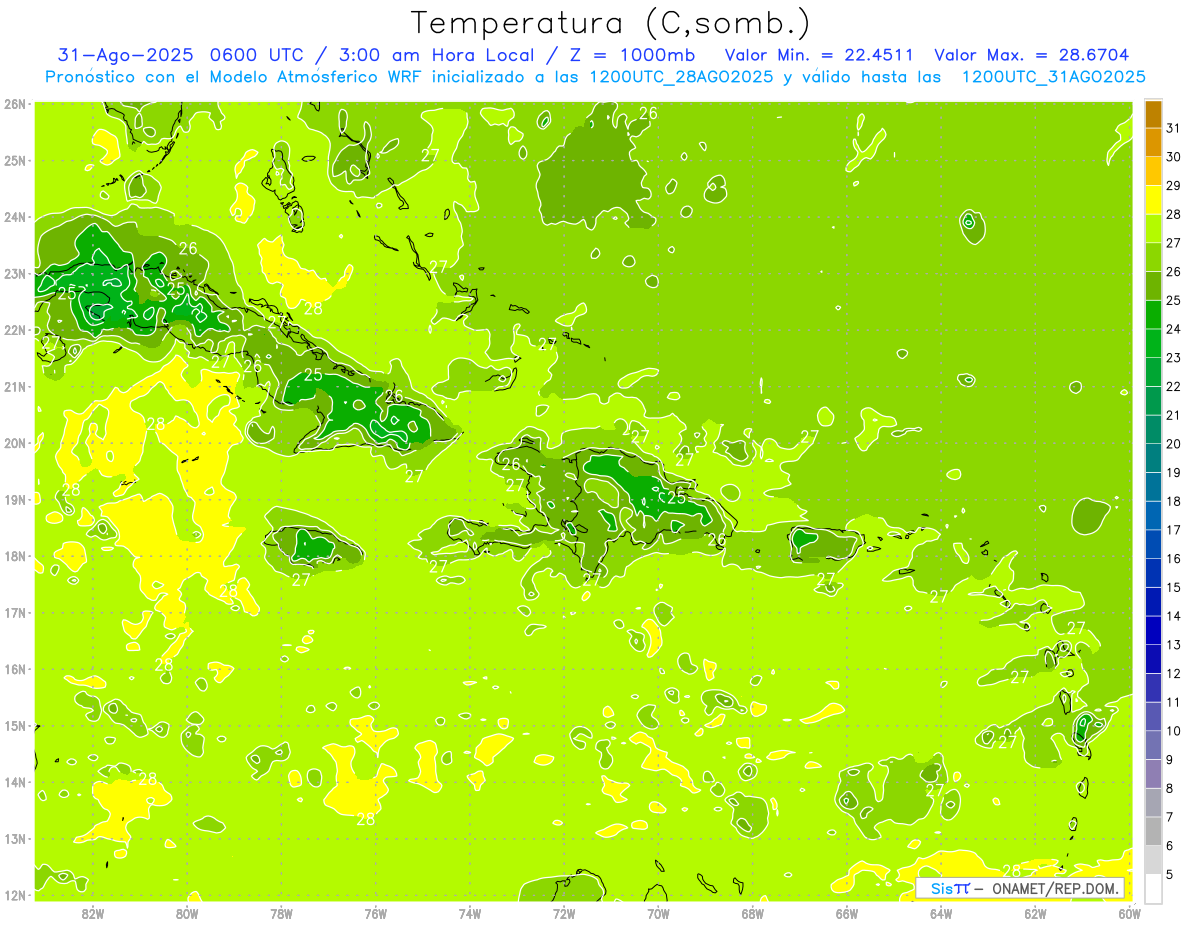The width and height of the screenshot is (1200, 927).
Task: Click the "Valor Min. = 22.4511" text
Action: pos(819,55)
